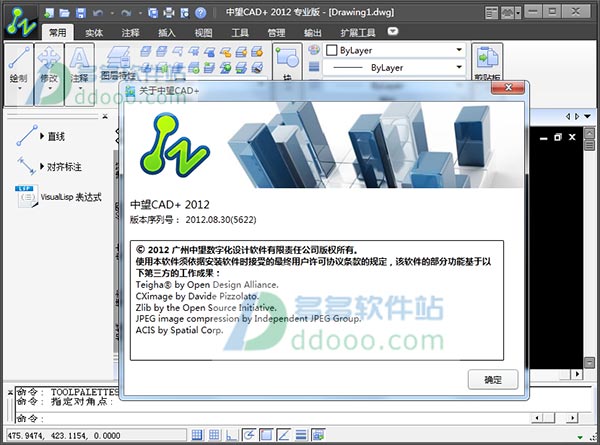Undo the last action
This screenshot has width=600, height=445.
pos(98,14)
